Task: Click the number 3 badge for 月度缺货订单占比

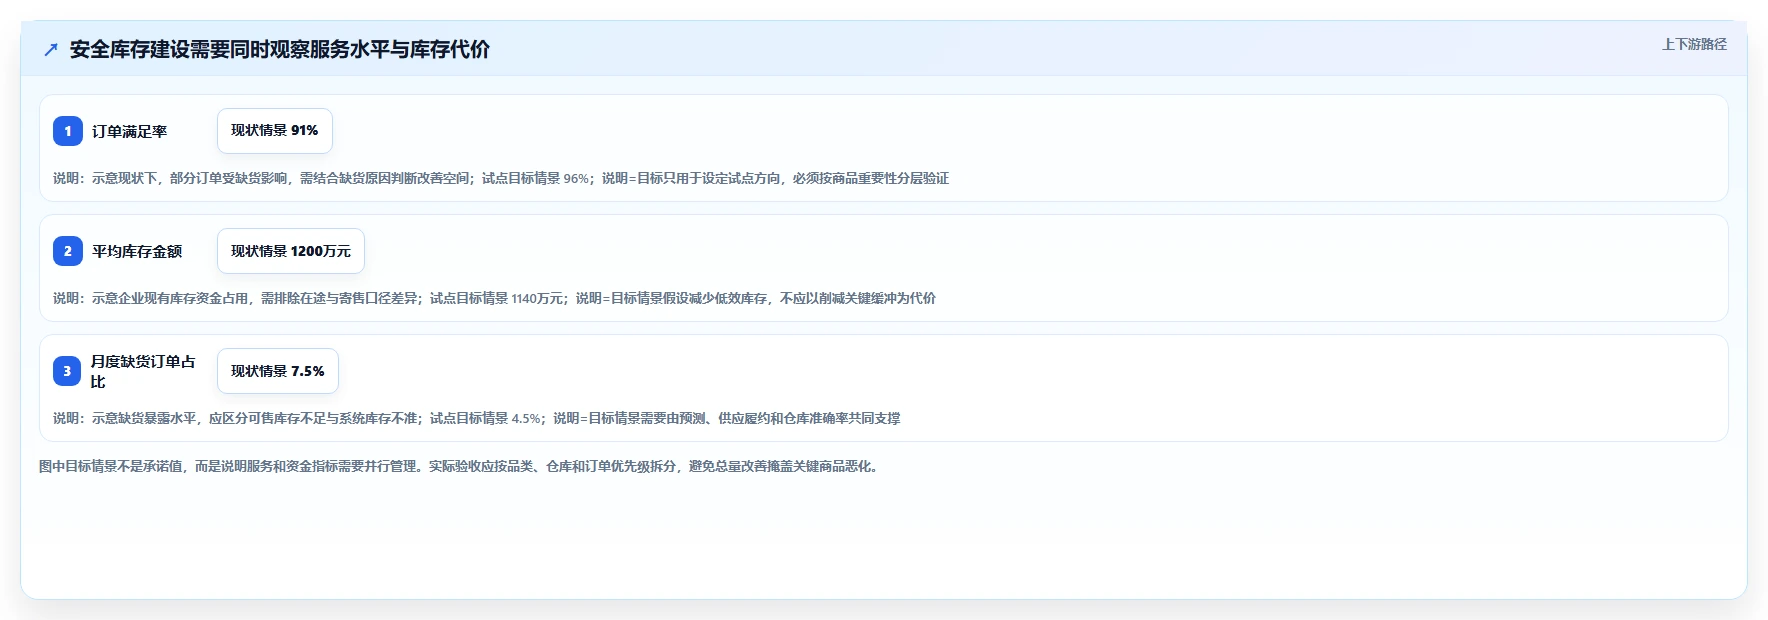Action: click(x=67, y=371)
